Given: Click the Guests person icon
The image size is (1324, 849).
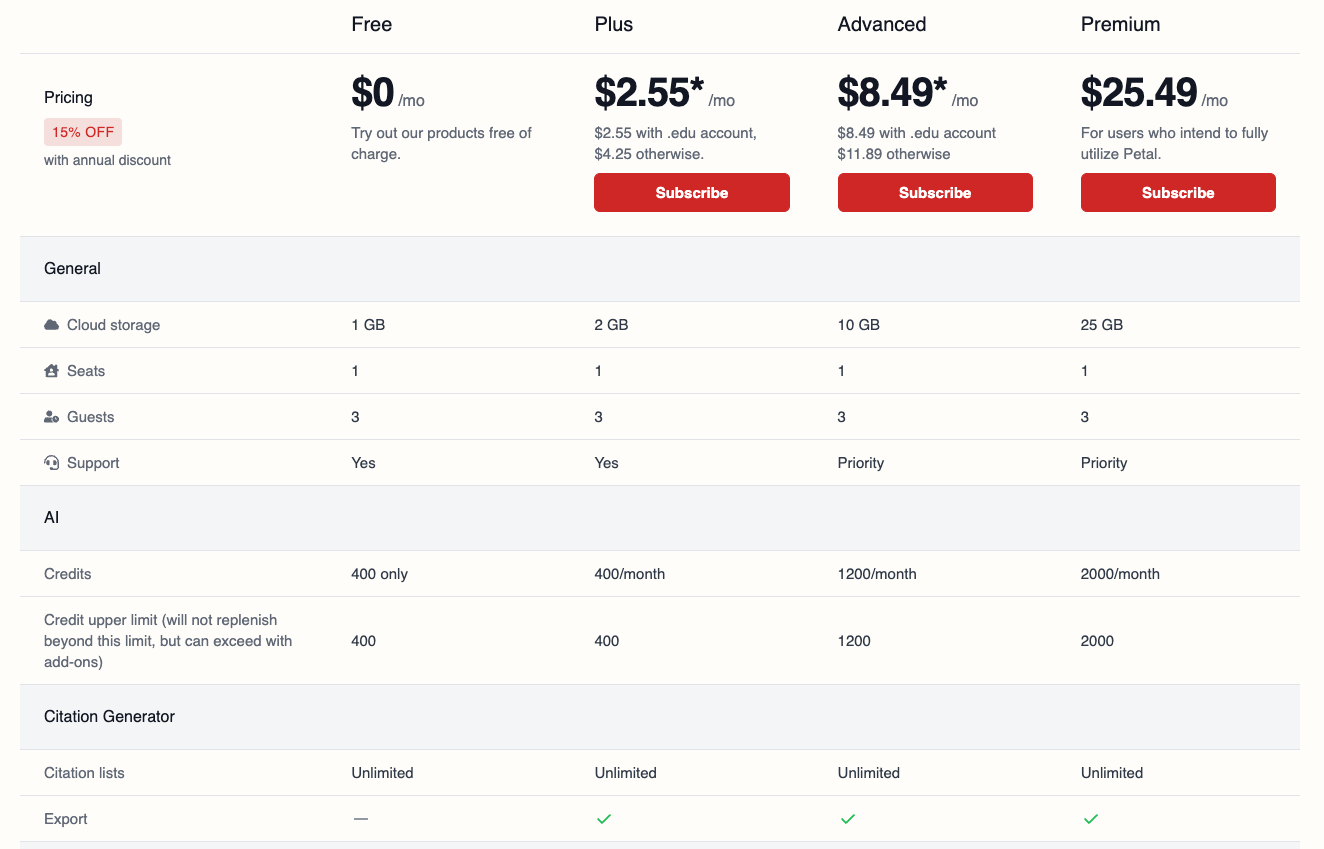Looking at the screenshot, I should [x=52, y=417].
